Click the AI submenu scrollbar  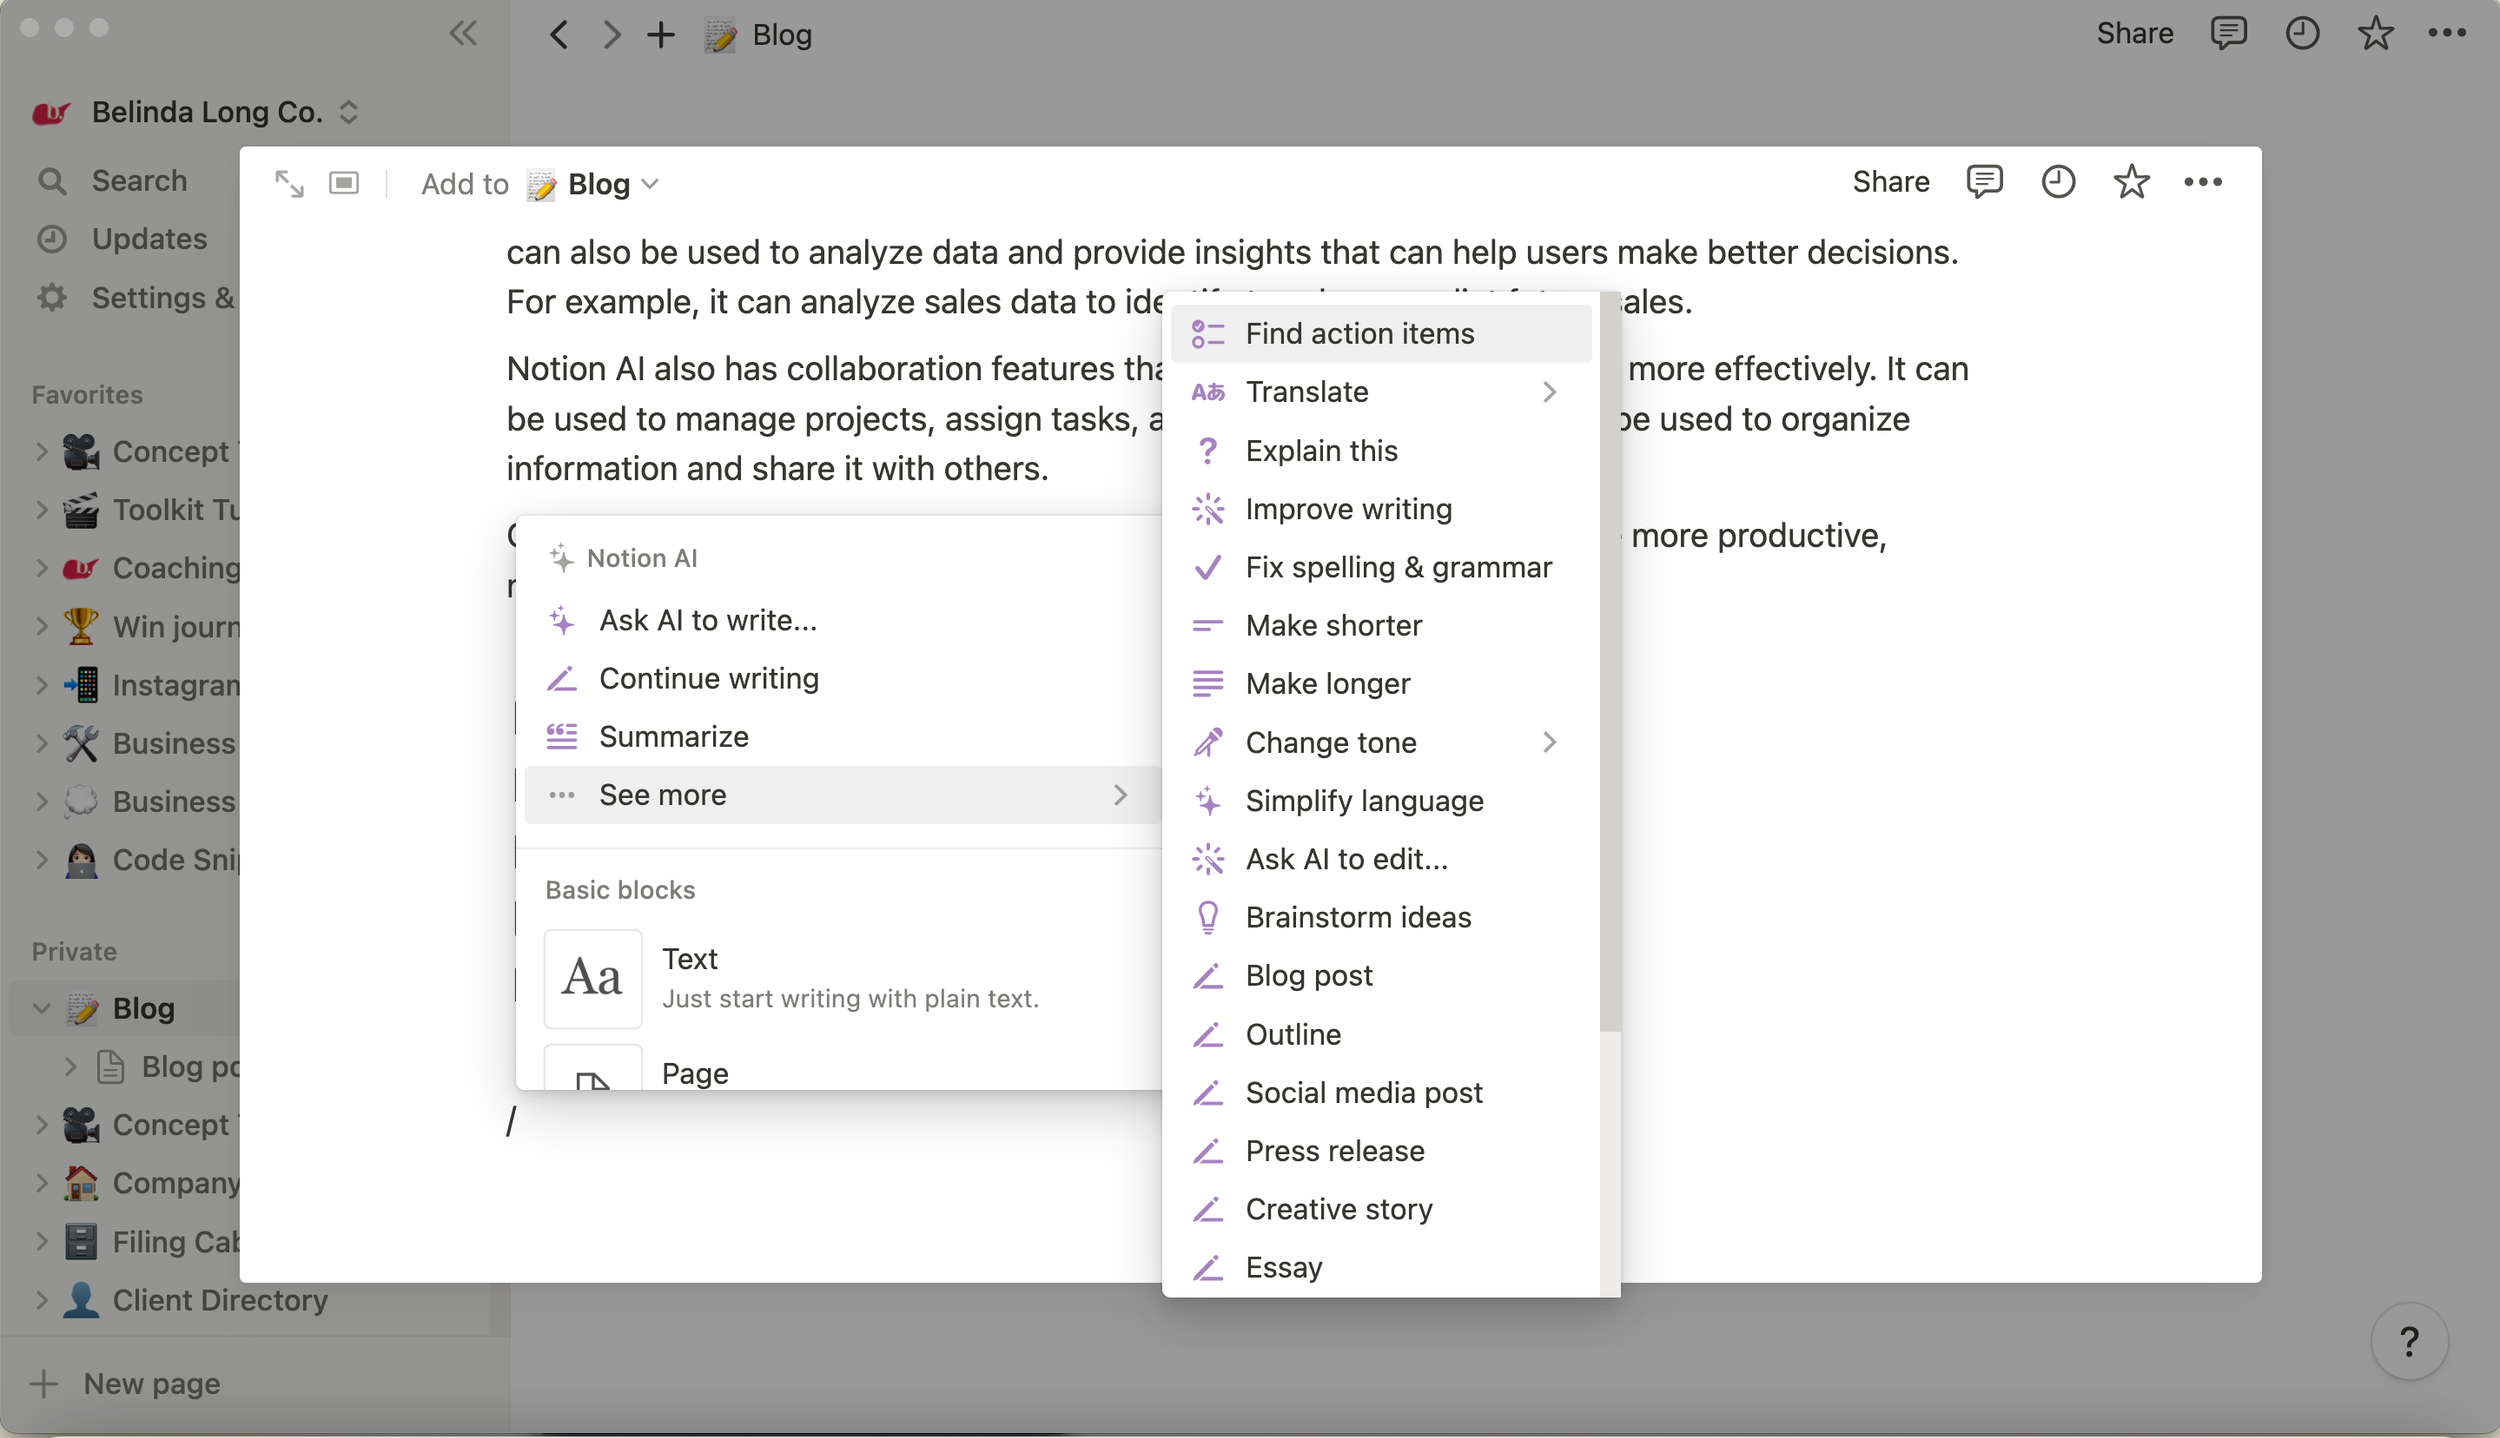[1609, 660]
